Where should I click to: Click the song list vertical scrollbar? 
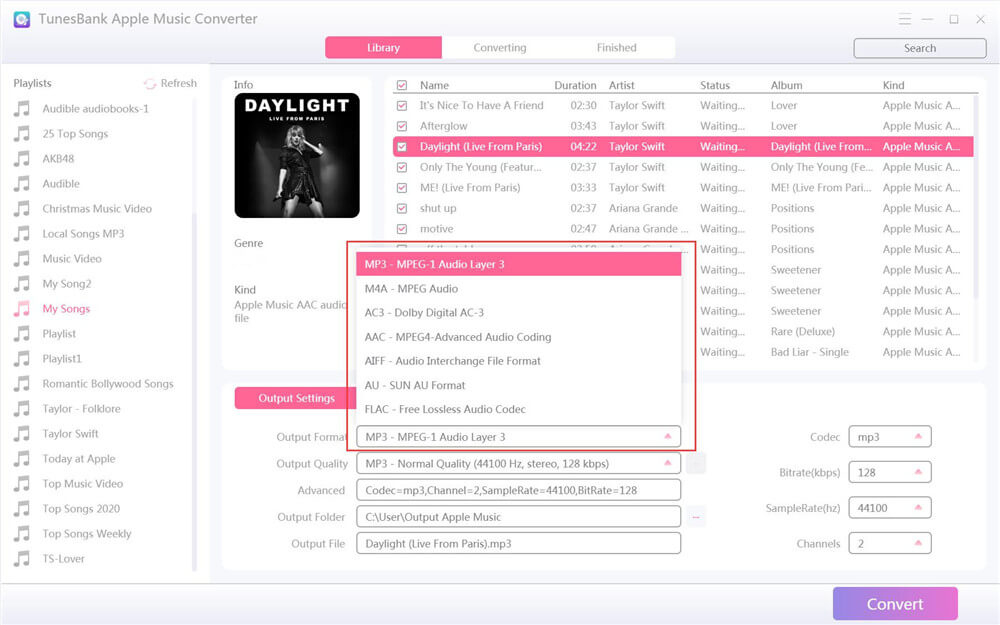tap(976, 198)
